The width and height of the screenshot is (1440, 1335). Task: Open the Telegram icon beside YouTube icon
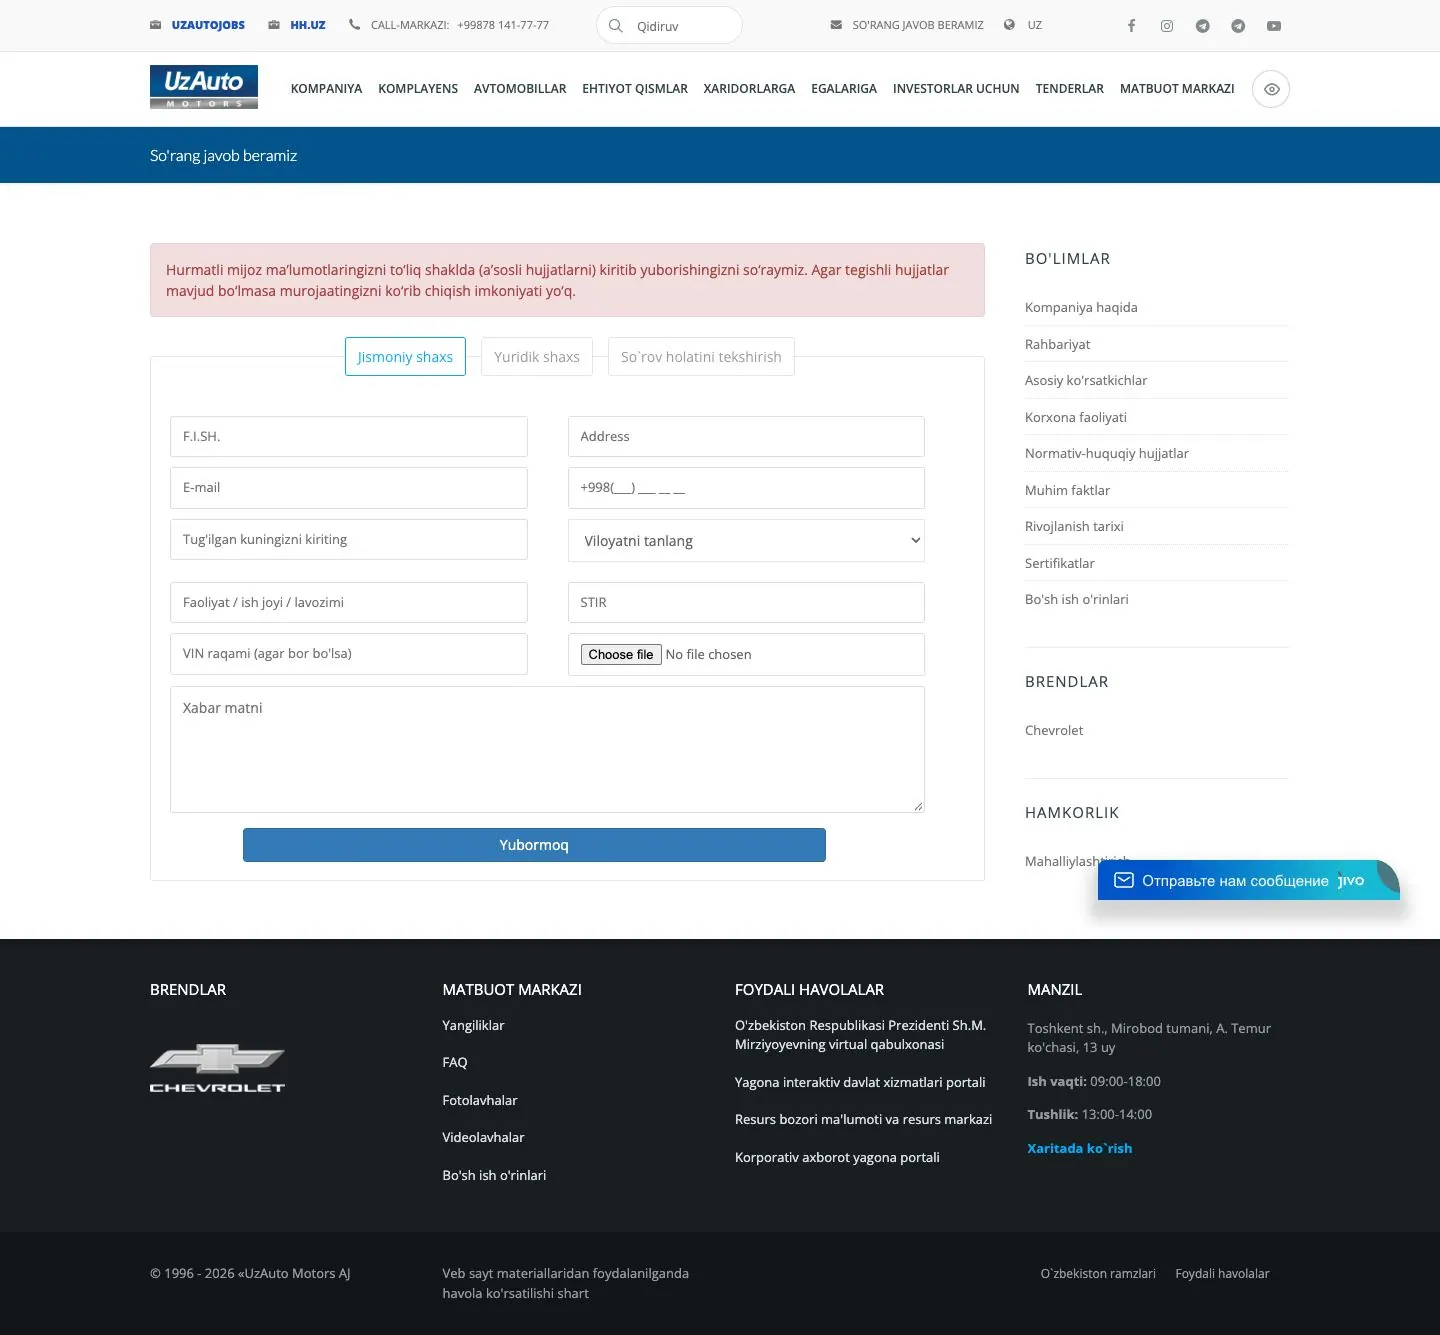[x=1238, y=26]
